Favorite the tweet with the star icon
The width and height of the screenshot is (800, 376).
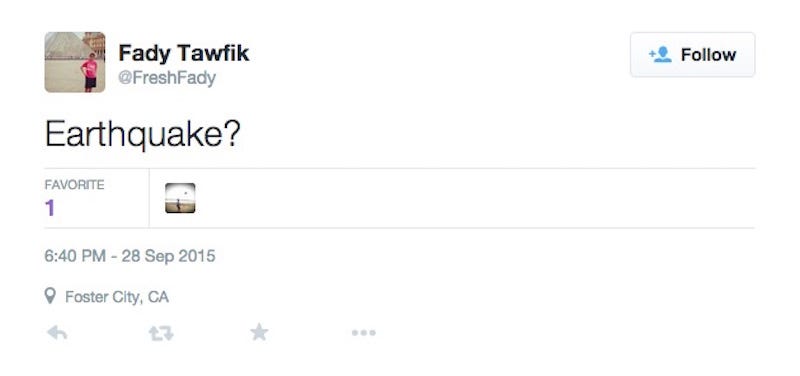tap(259, 333)
